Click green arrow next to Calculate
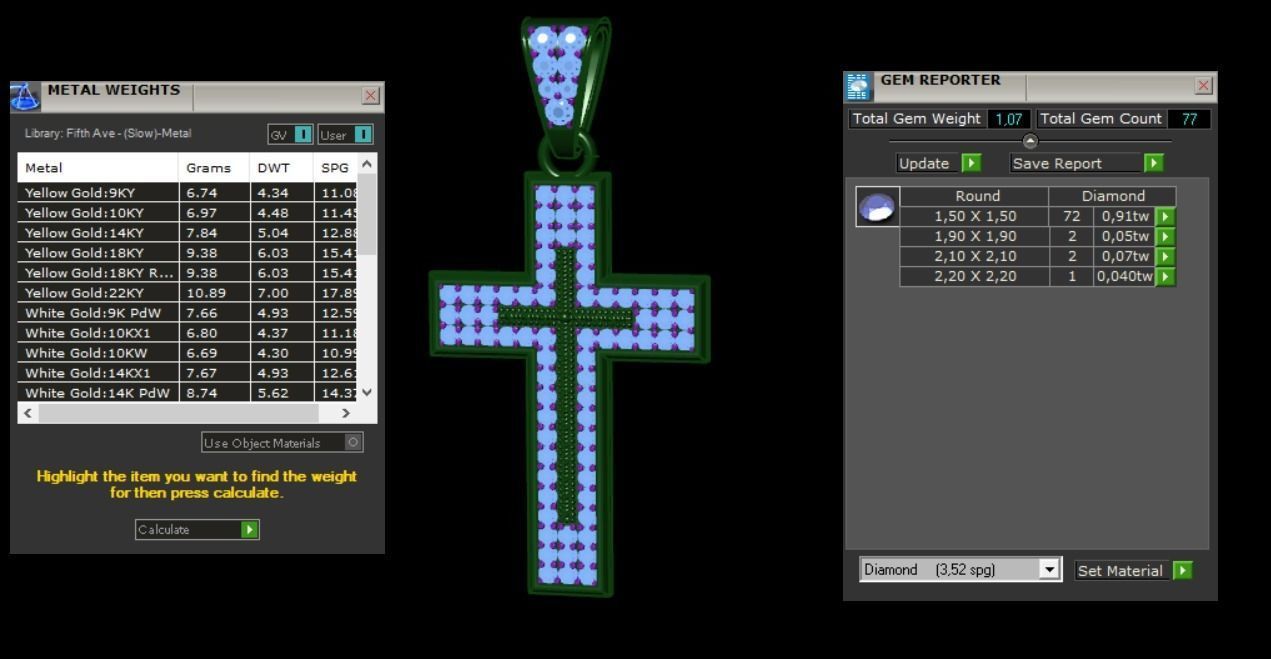This screenshot has height=659, width=1271. [250, 530]
